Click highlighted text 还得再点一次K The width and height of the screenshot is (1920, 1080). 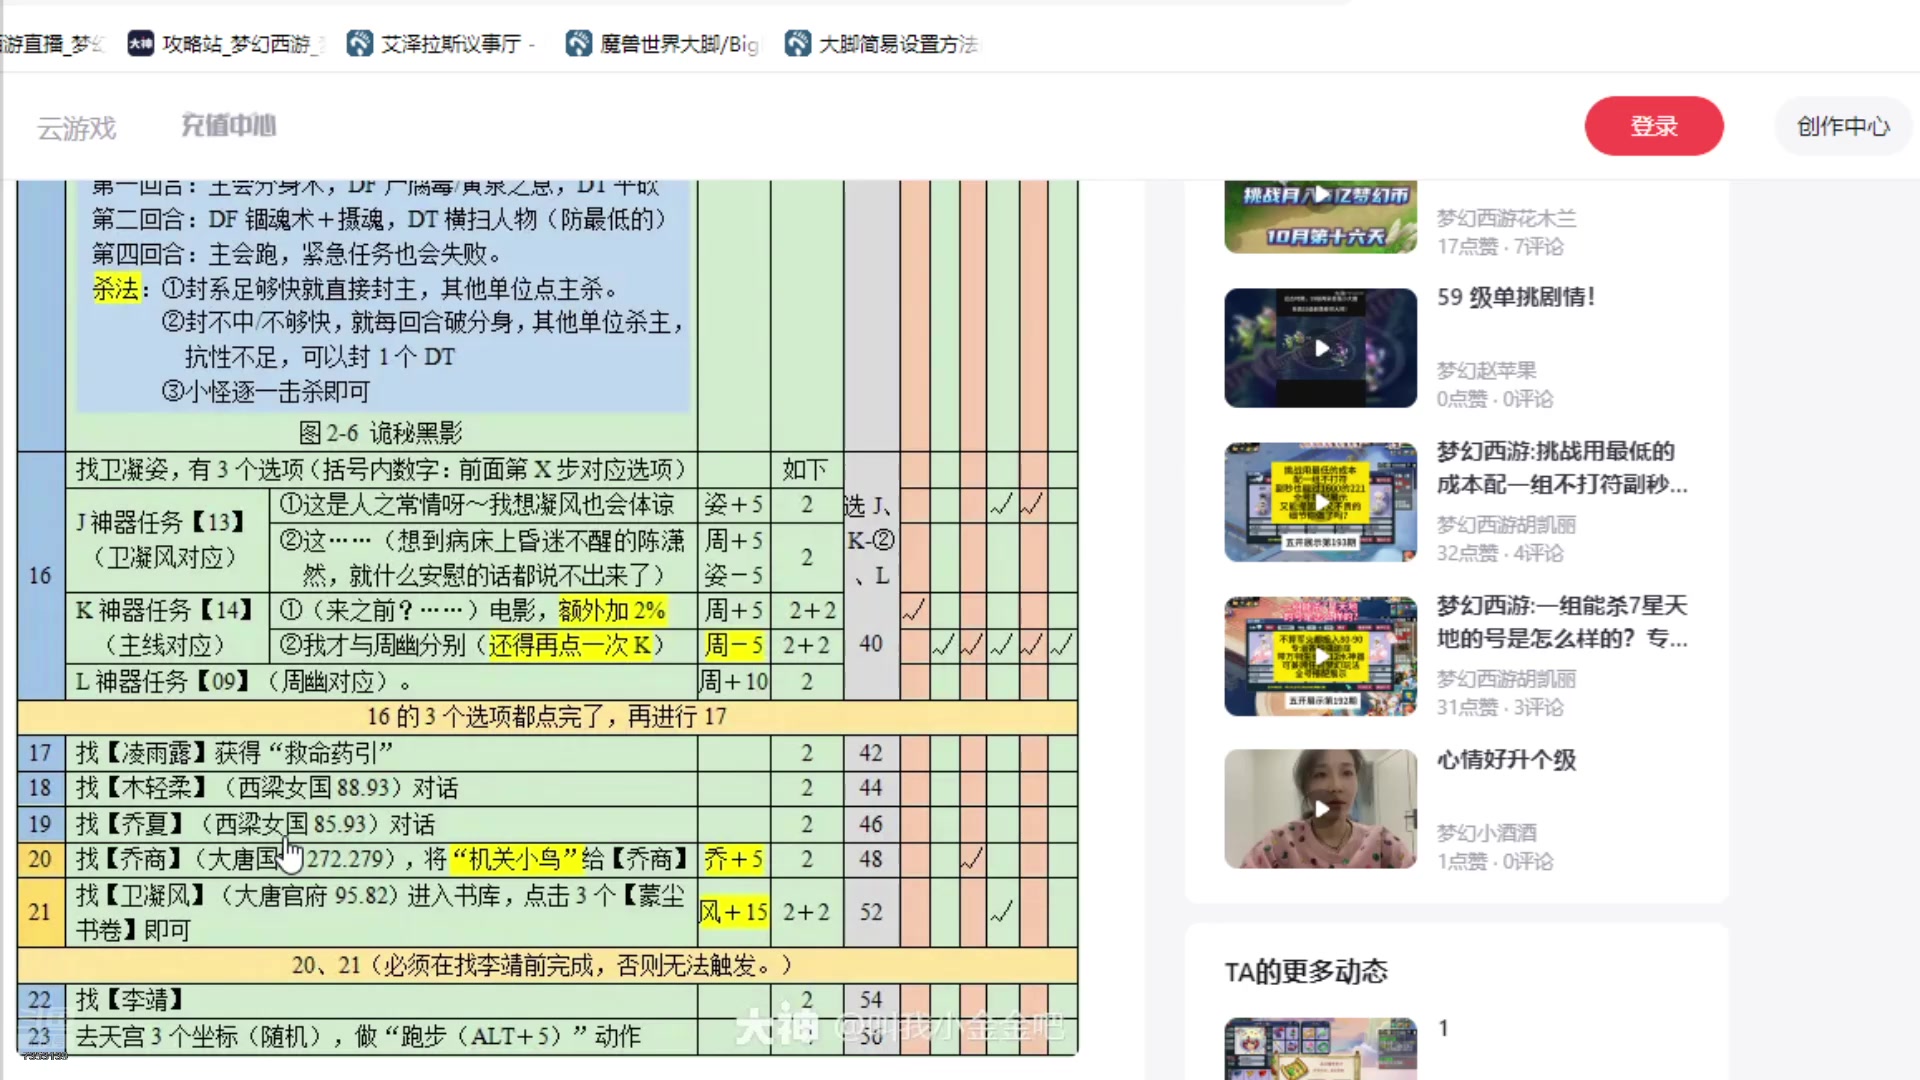point(571,645)
